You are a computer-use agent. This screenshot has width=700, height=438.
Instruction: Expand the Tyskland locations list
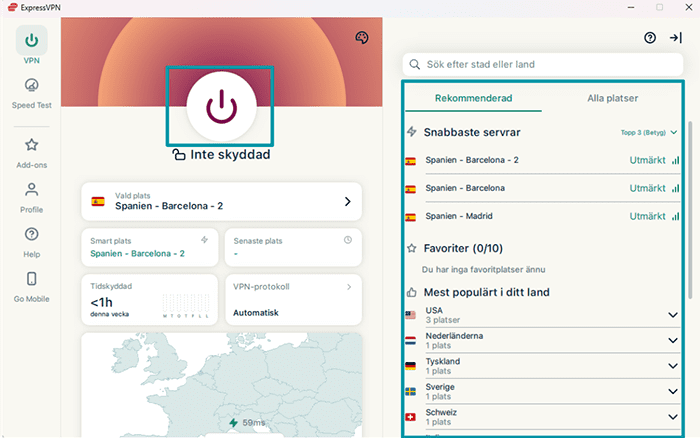673,366
